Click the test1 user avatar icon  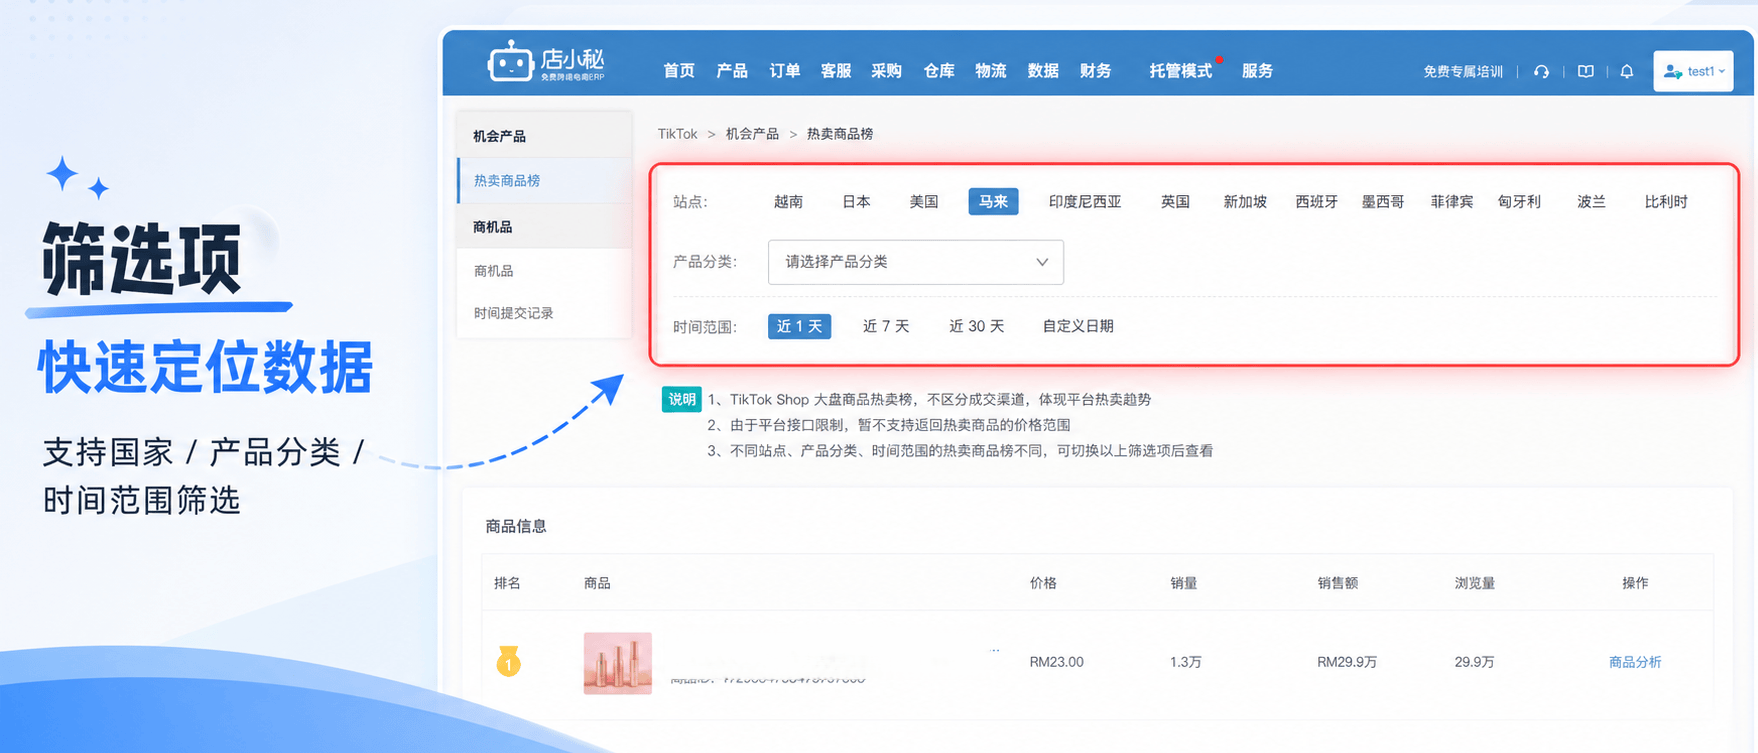coord(1672,71)
